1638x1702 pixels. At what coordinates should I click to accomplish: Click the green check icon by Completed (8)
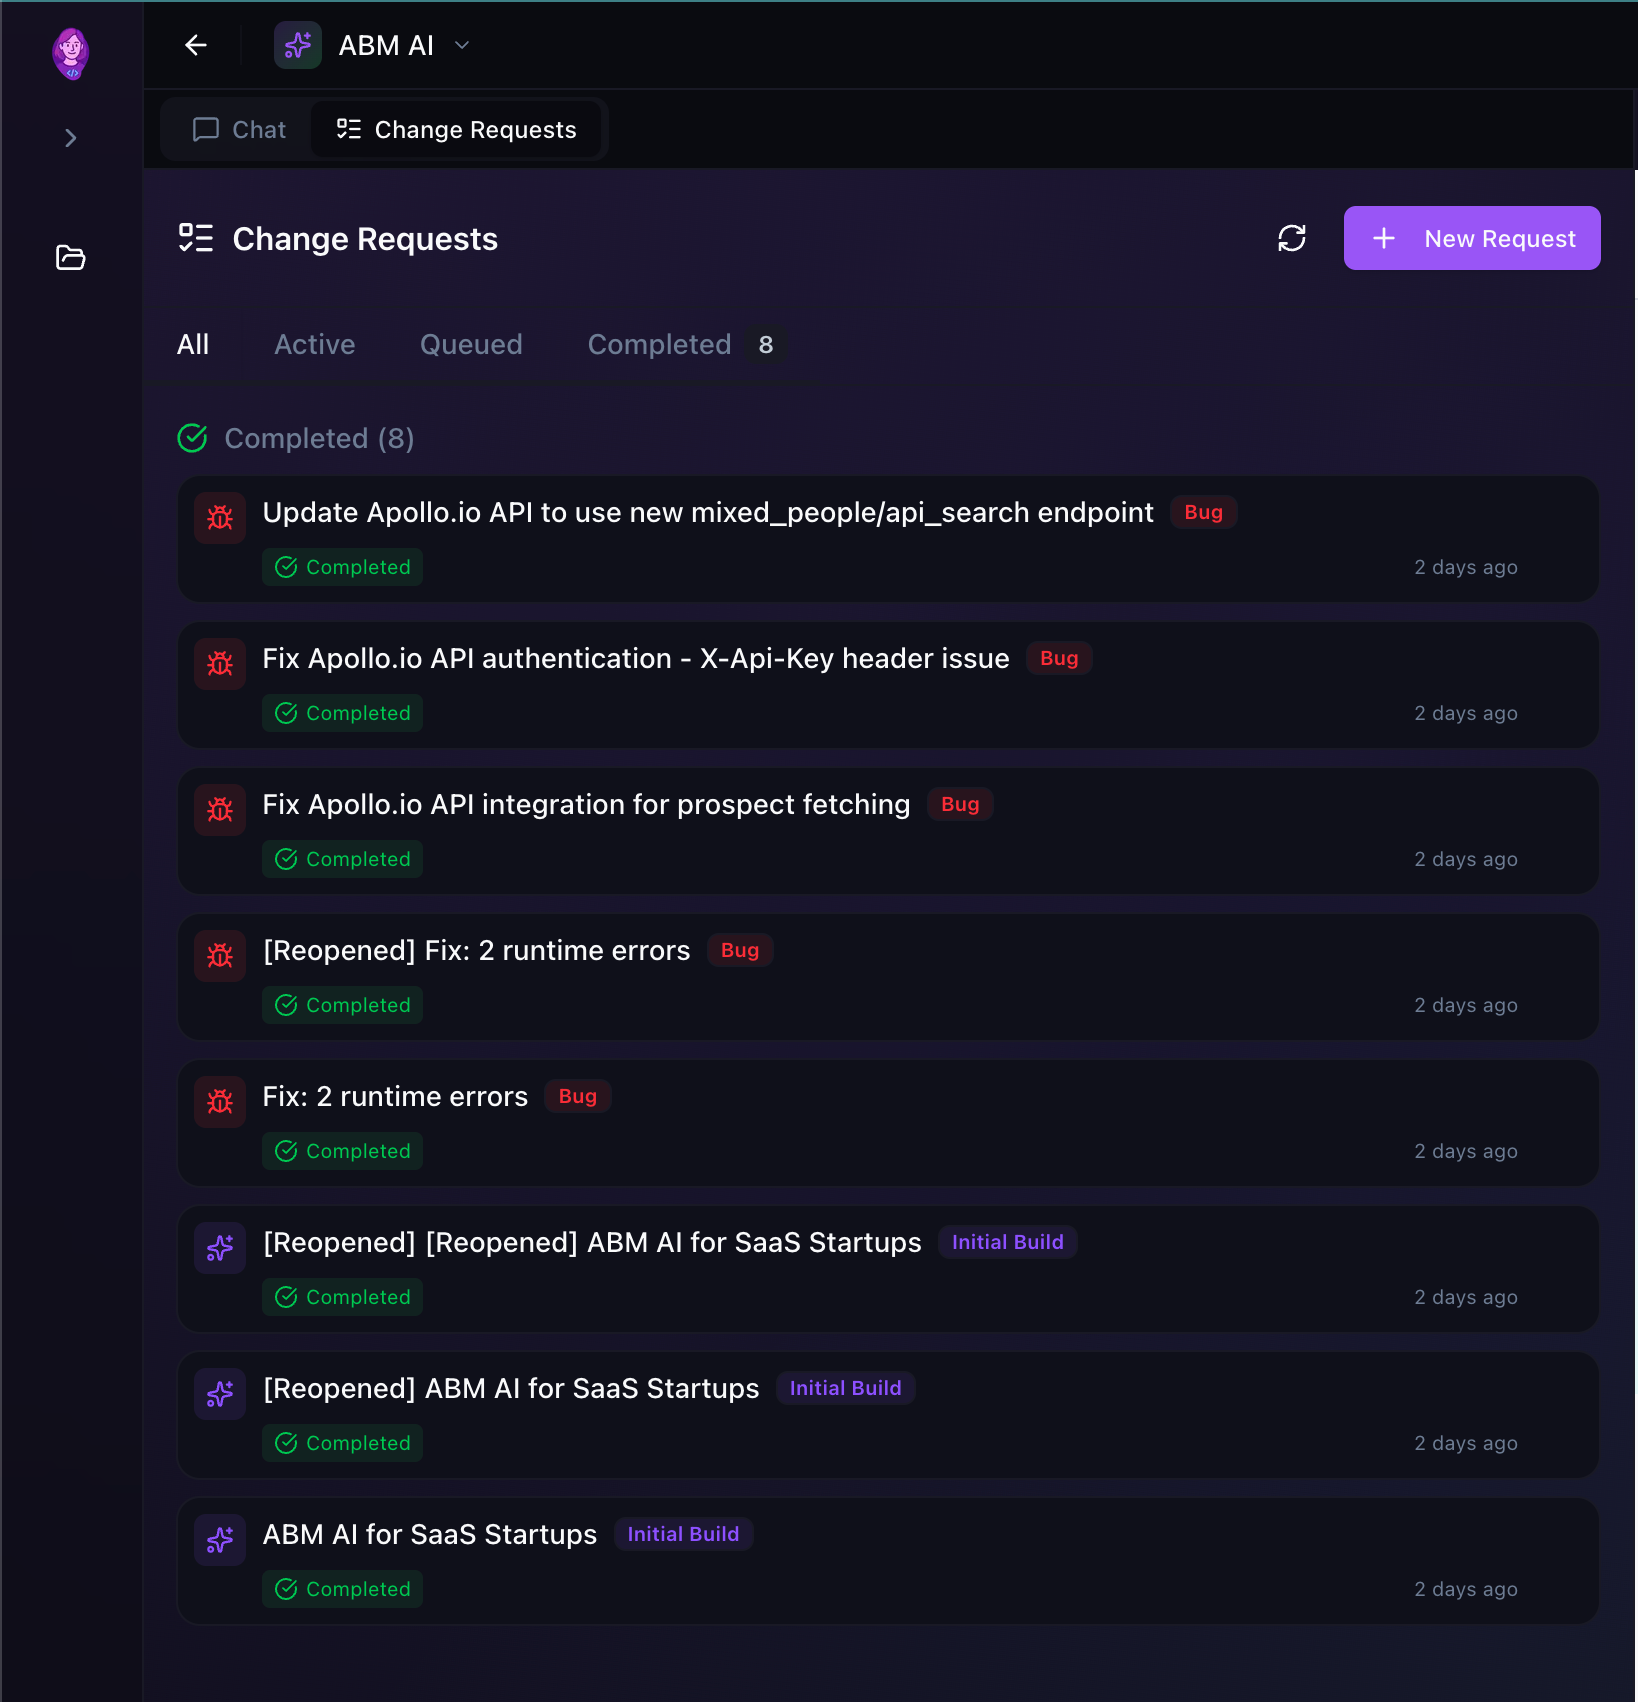(192, 438)
